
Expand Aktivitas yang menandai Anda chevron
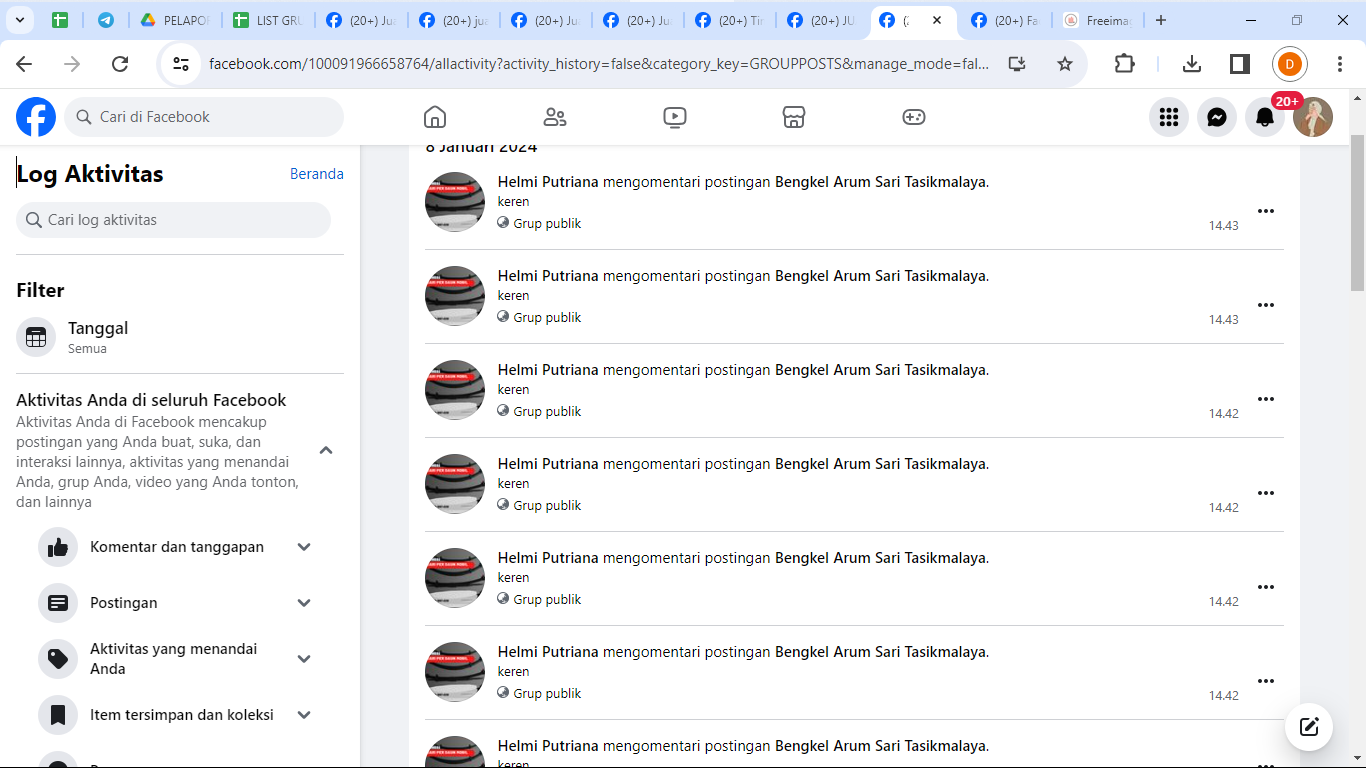(x=305, y=659)
